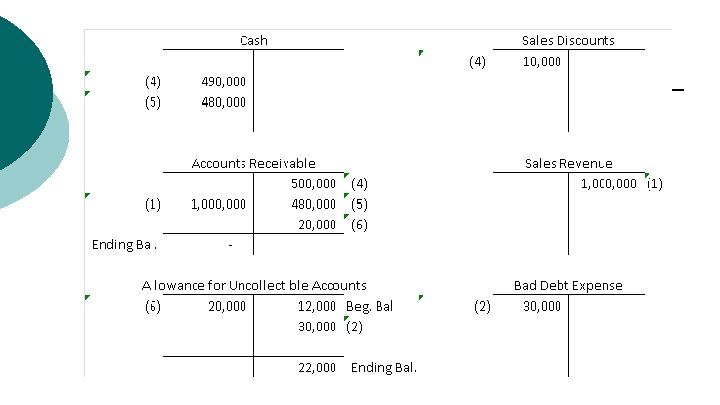
Task: Select the 1,000,000 receivable debit entry
Action: (x=219, y=204)
